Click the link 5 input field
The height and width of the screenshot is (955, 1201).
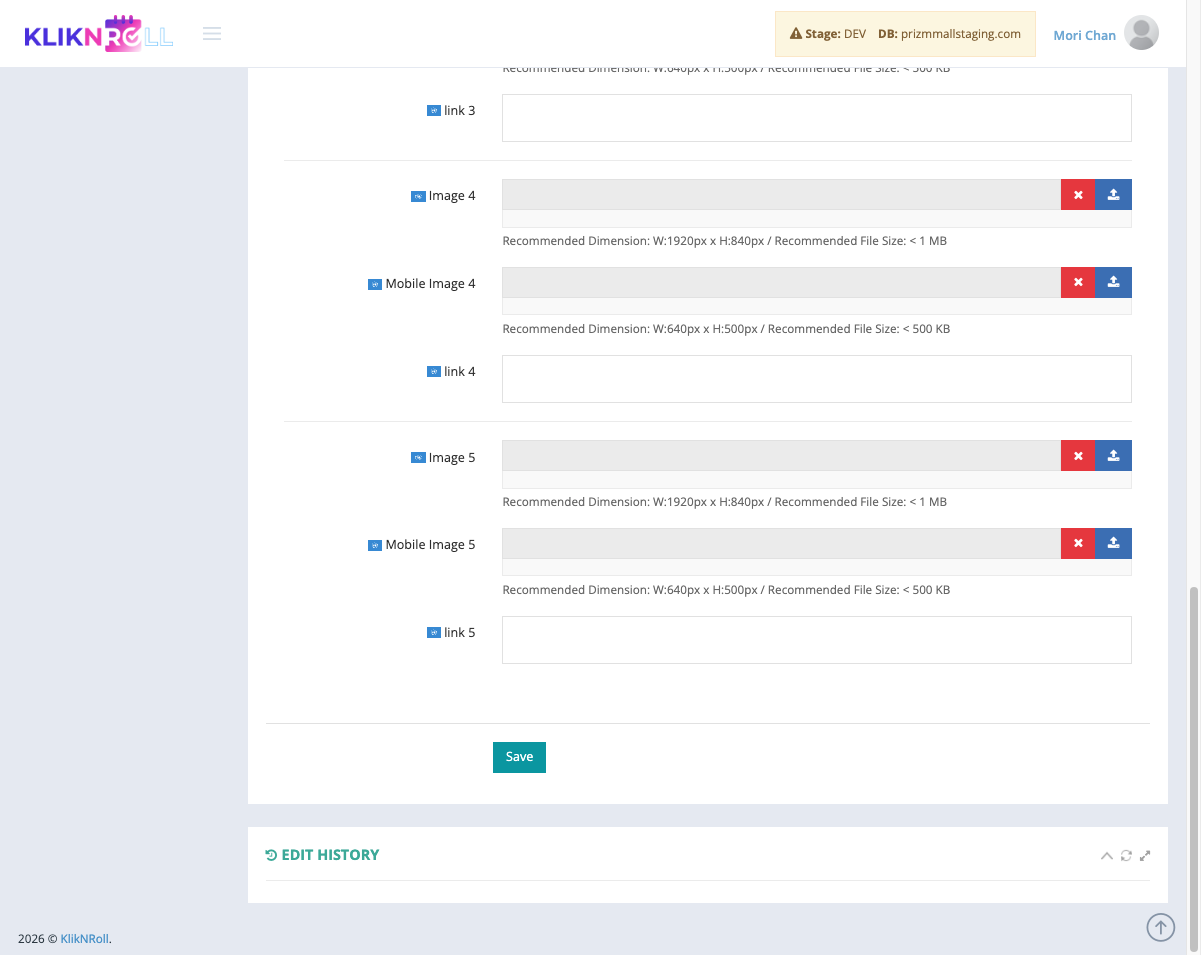(816, 640)
